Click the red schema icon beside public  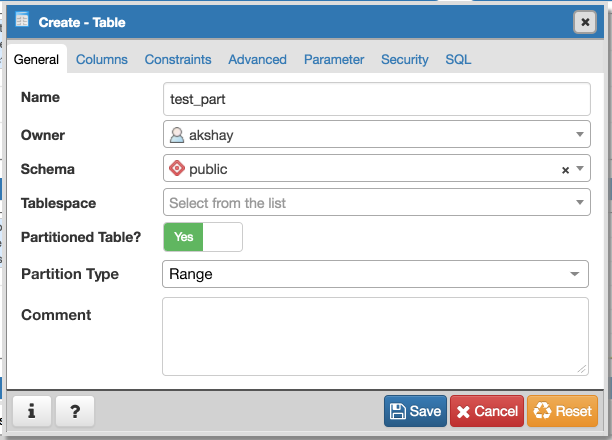(177, 169)
